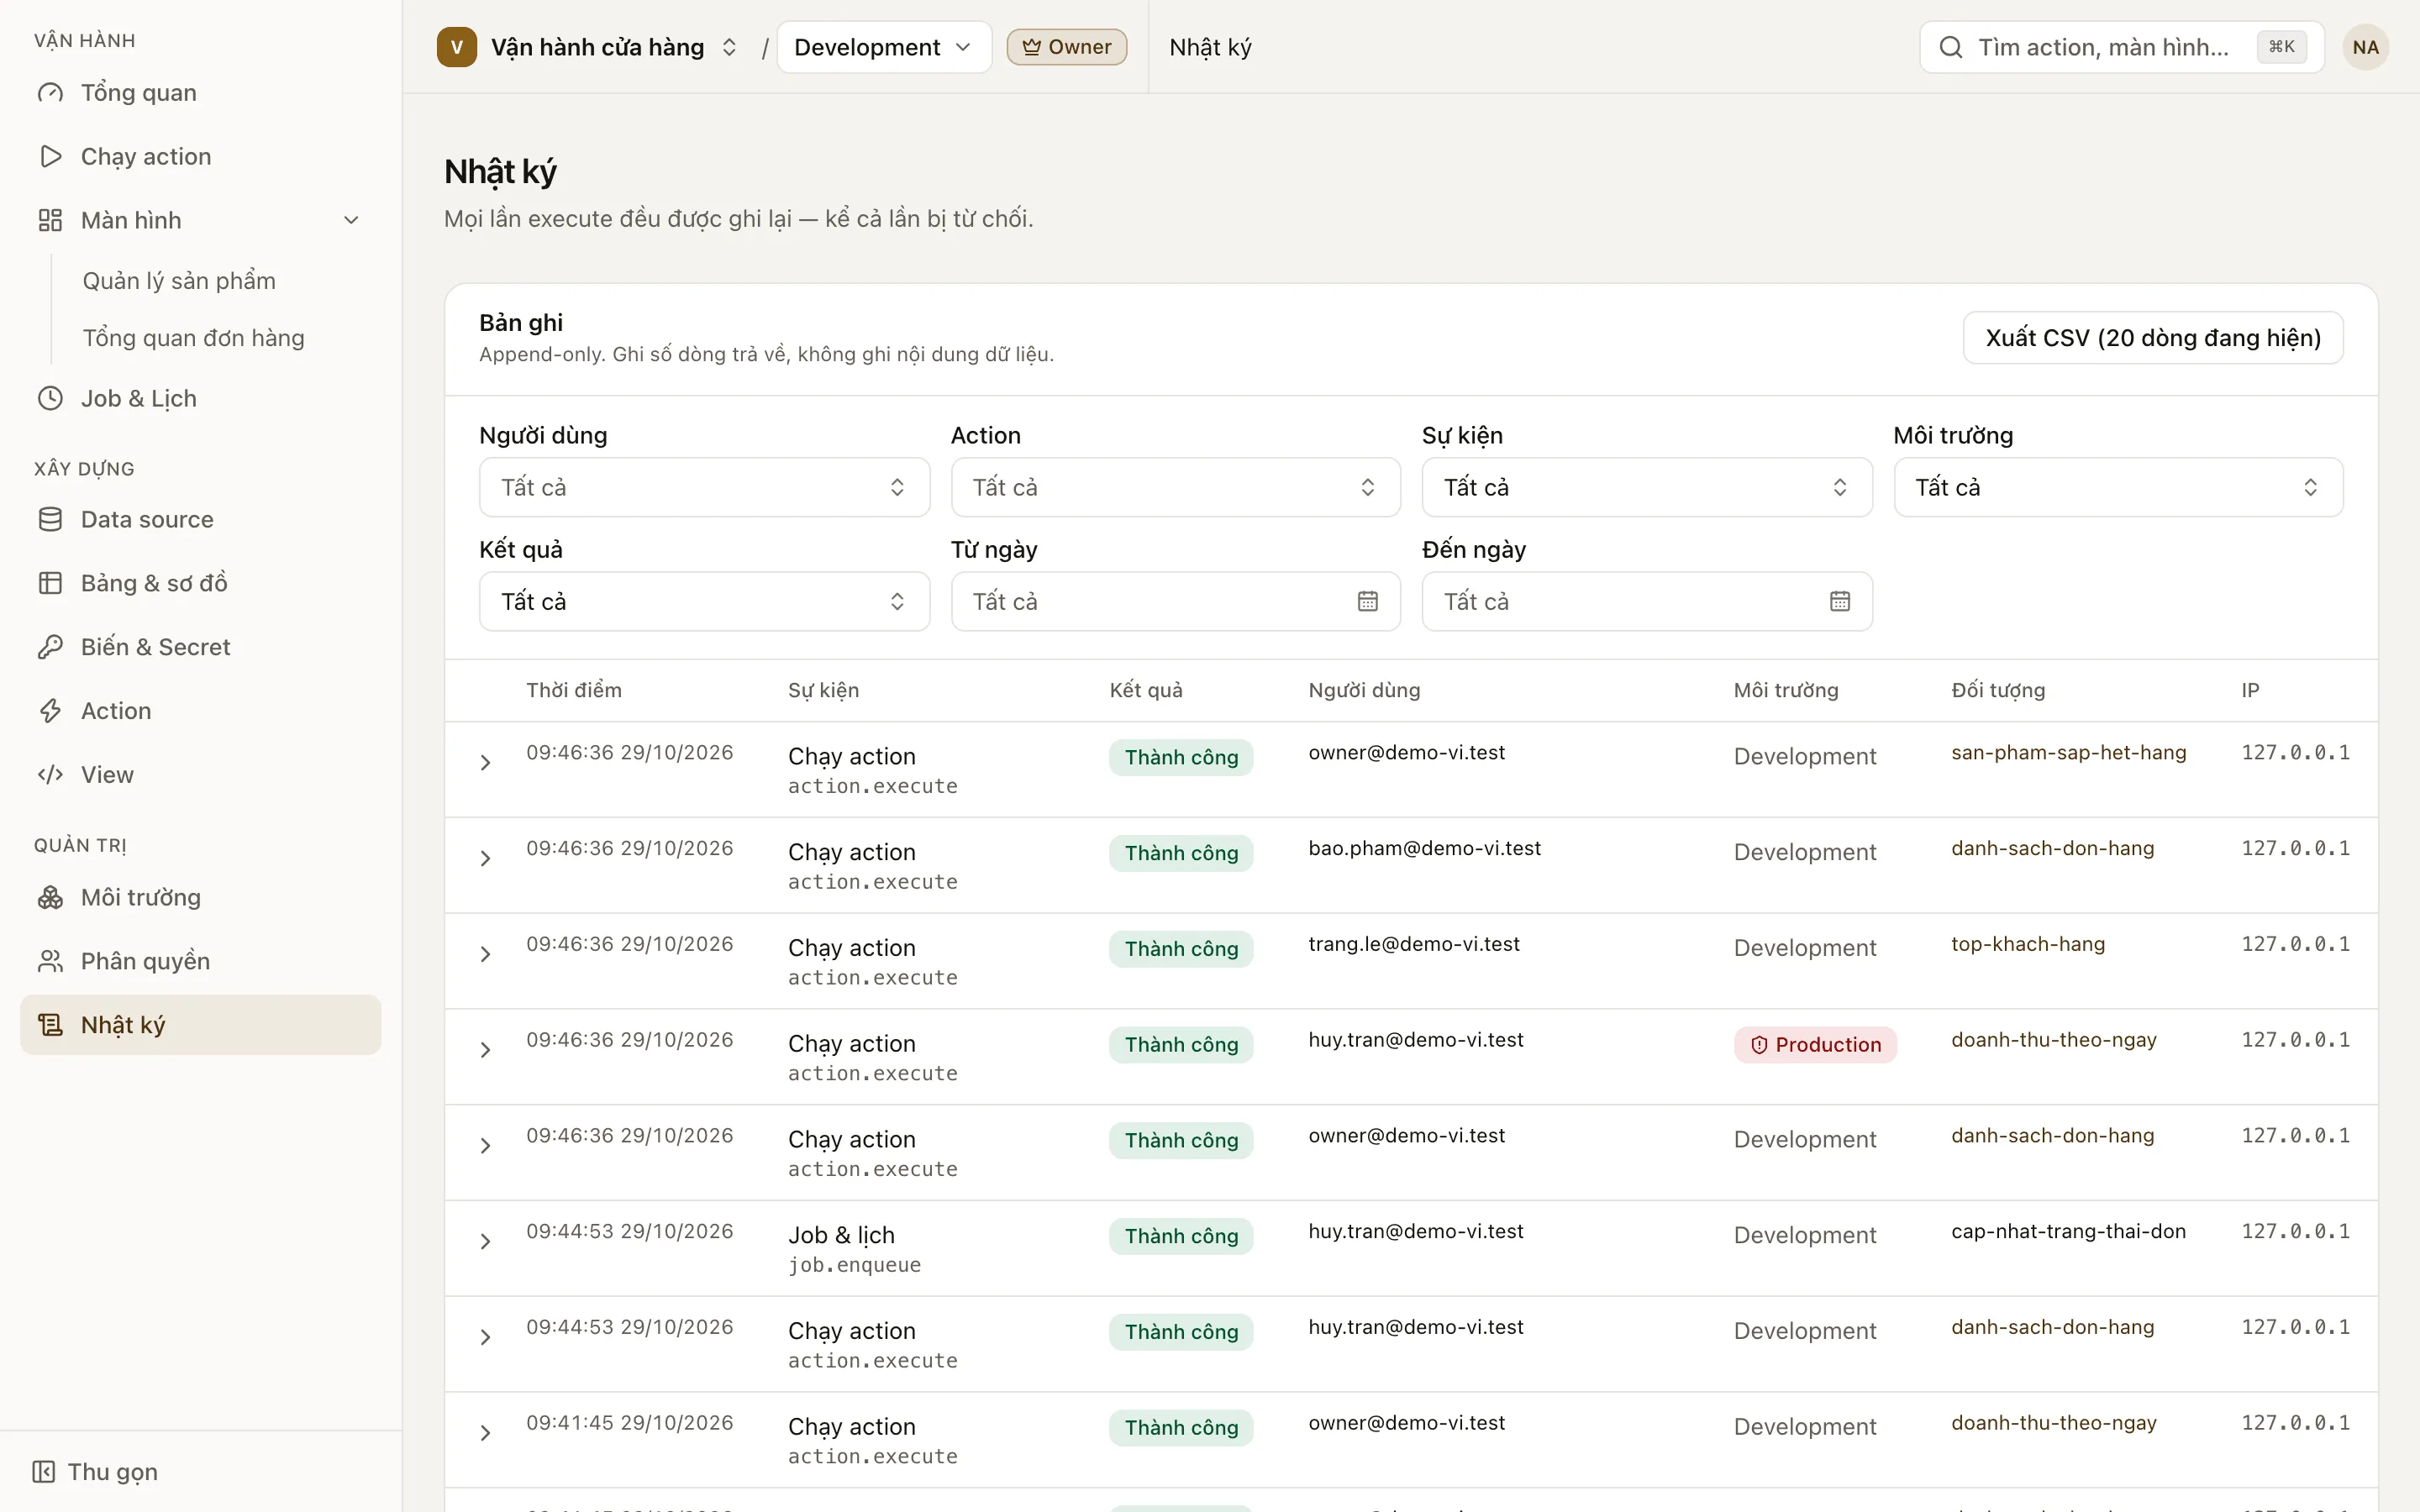This screenshot has height=1512, width=2420.
Task: Click the NA user avatar
Action: [x=2365, y=47]
